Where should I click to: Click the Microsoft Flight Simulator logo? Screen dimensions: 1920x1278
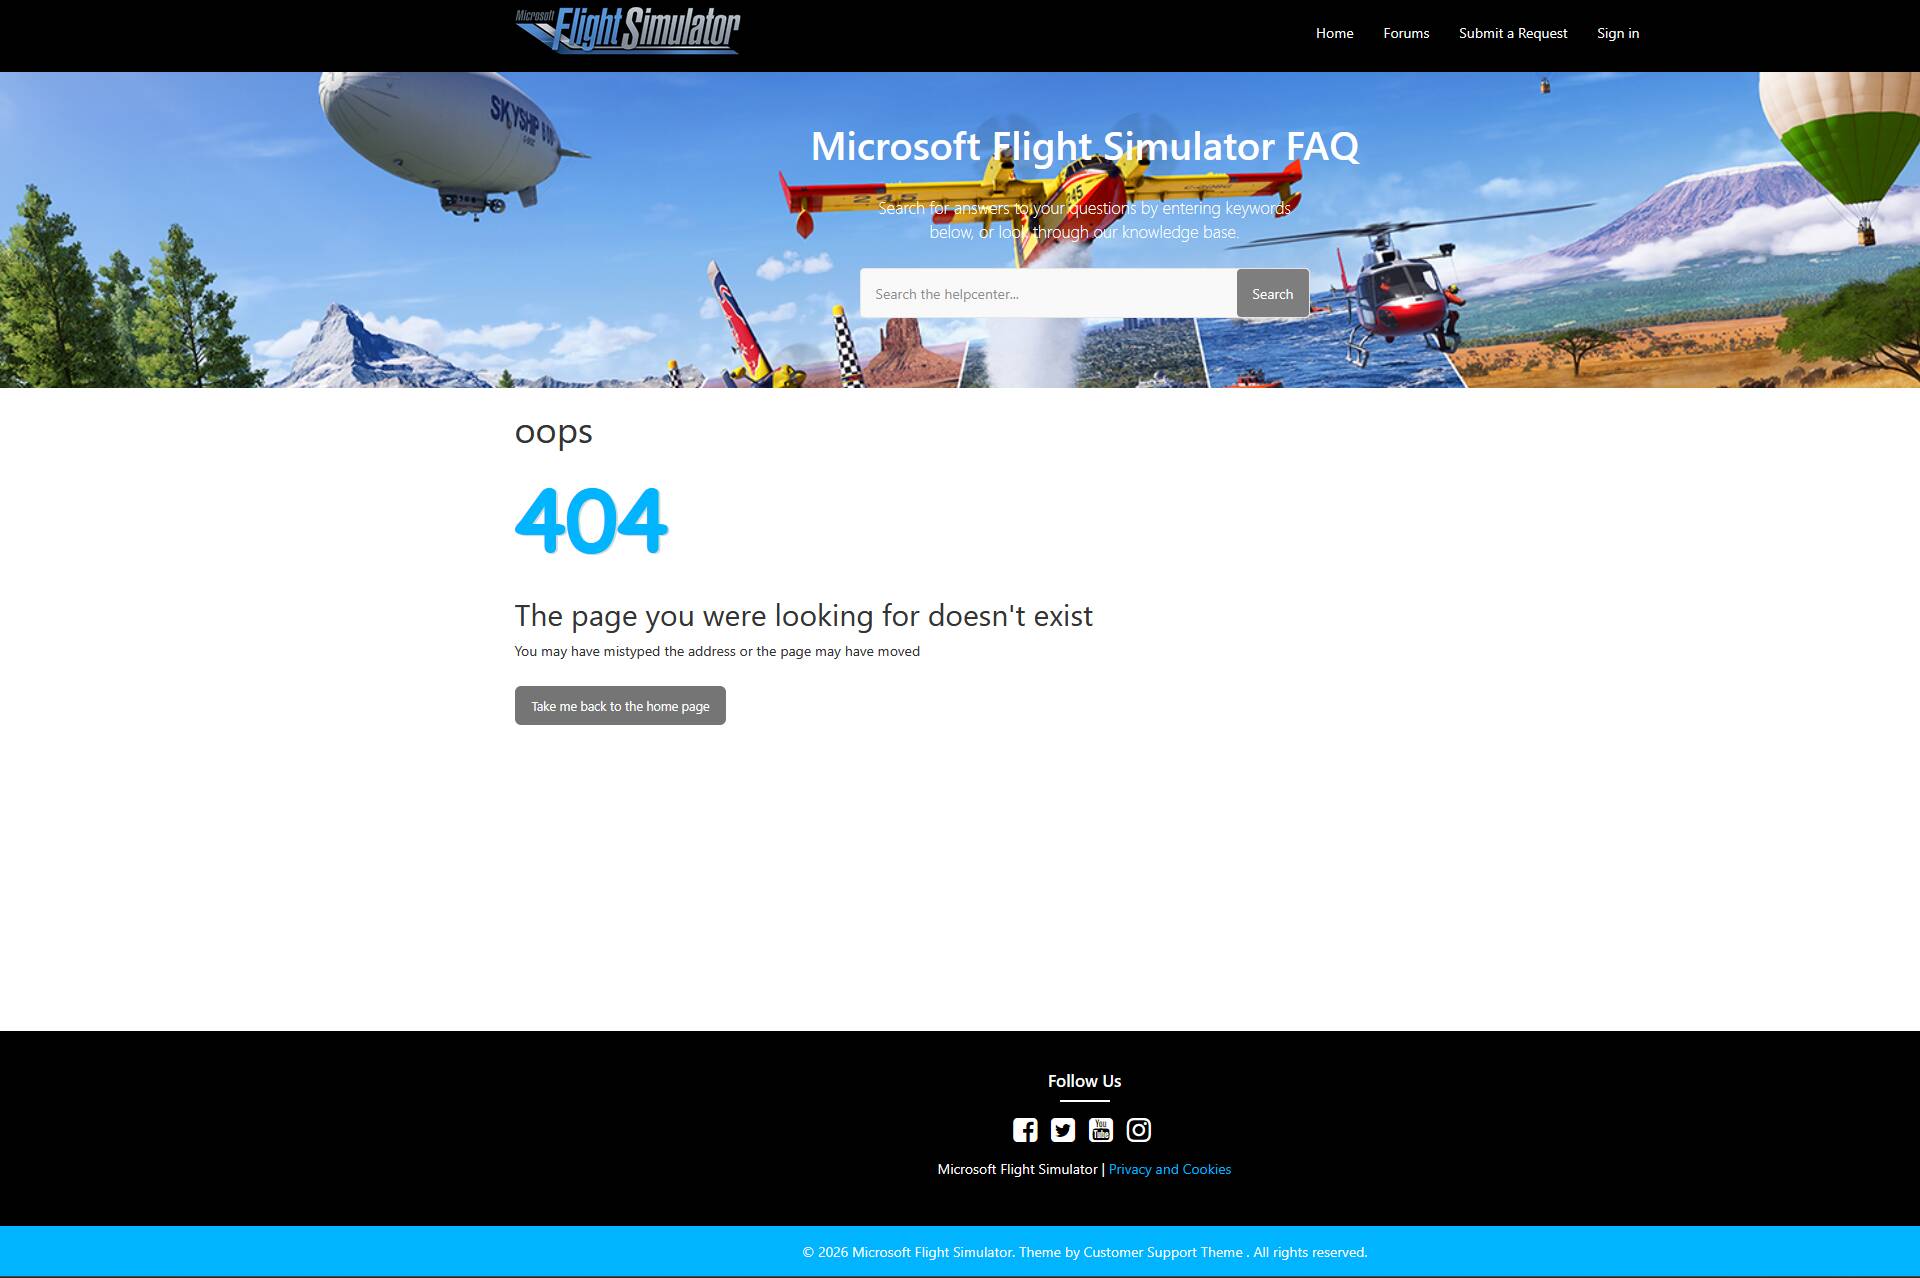628,30
